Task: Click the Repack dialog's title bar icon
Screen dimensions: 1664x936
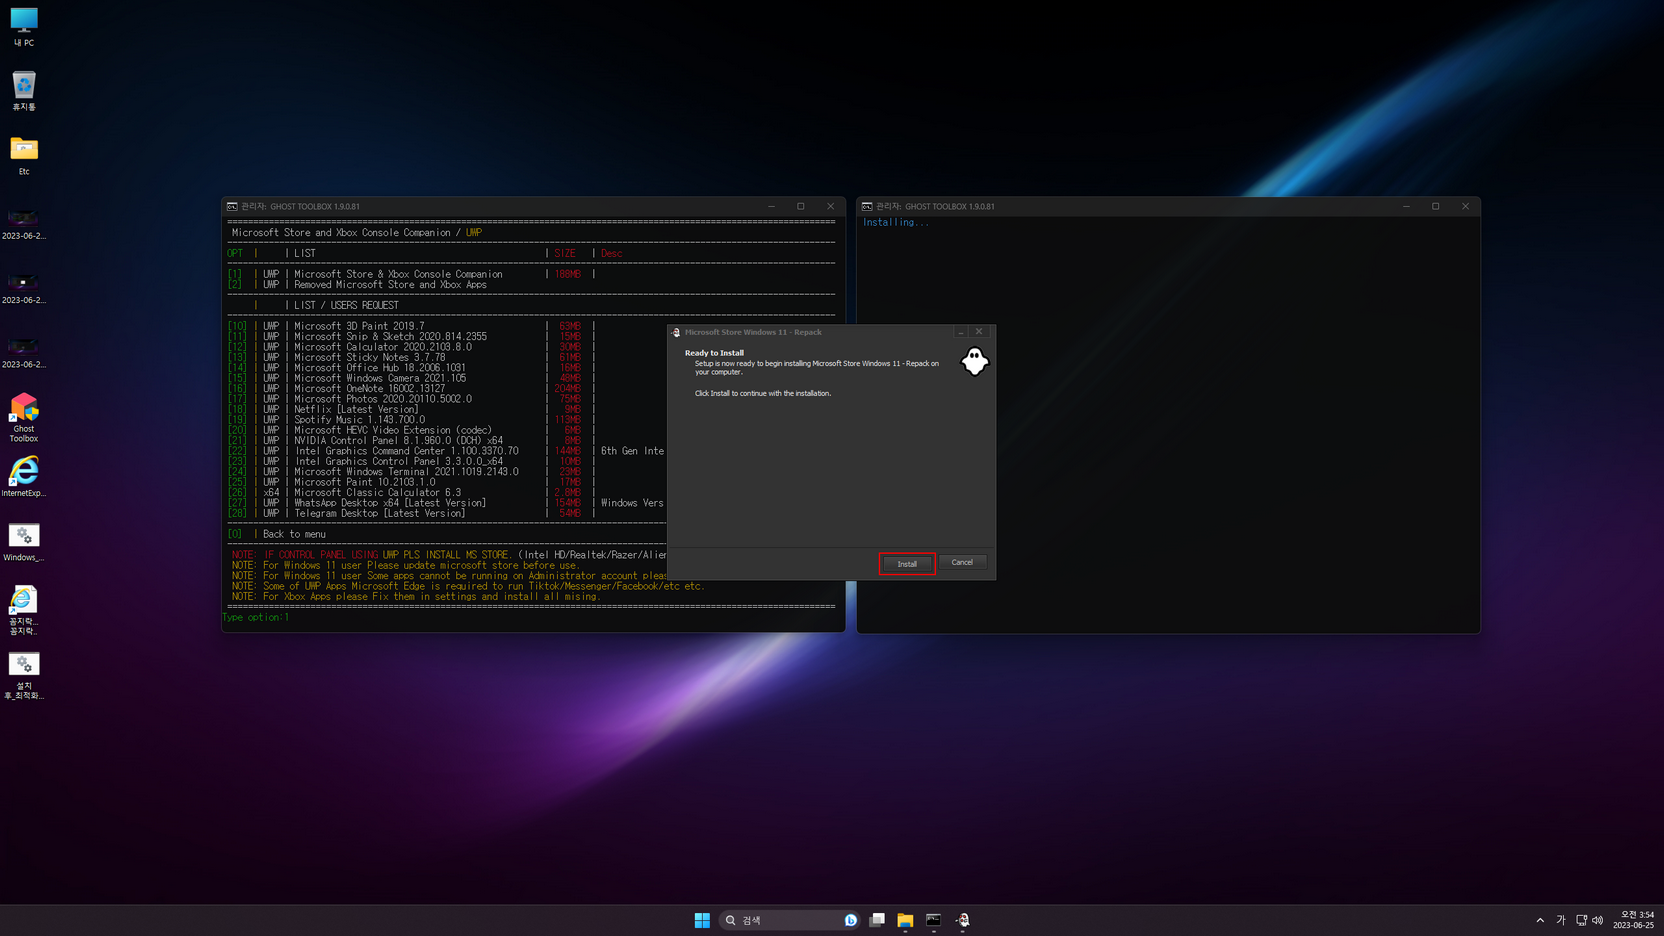Action: click(676, 332)
